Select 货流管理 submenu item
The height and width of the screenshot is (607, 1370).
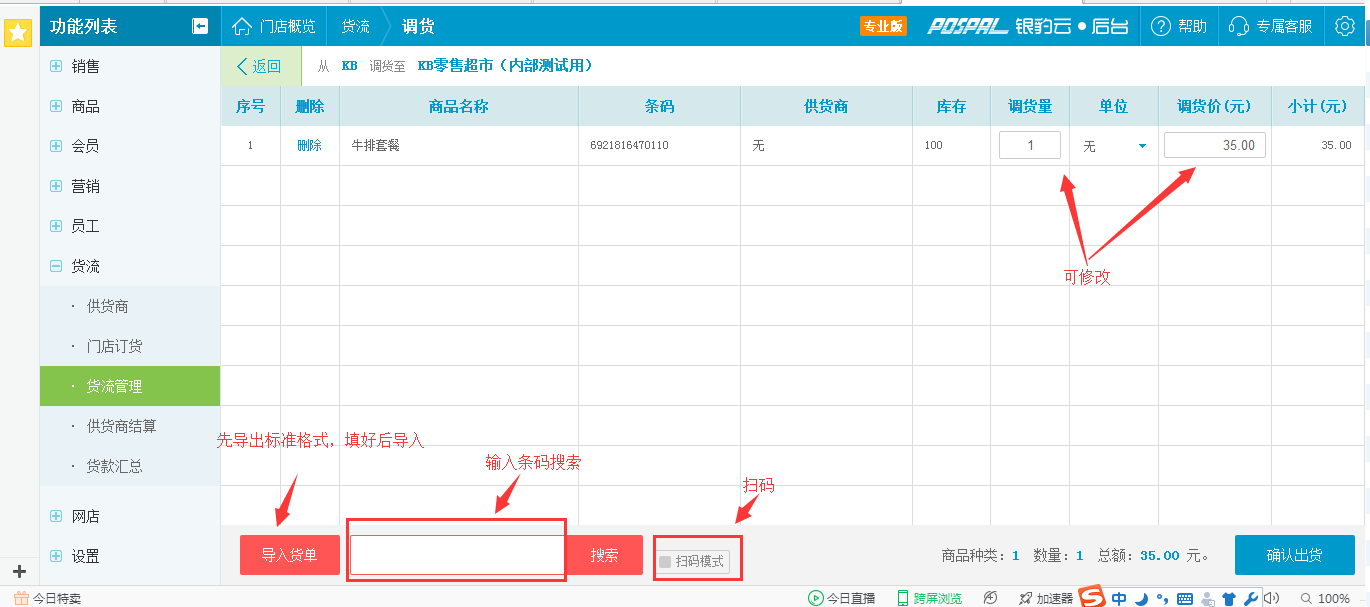130,386
